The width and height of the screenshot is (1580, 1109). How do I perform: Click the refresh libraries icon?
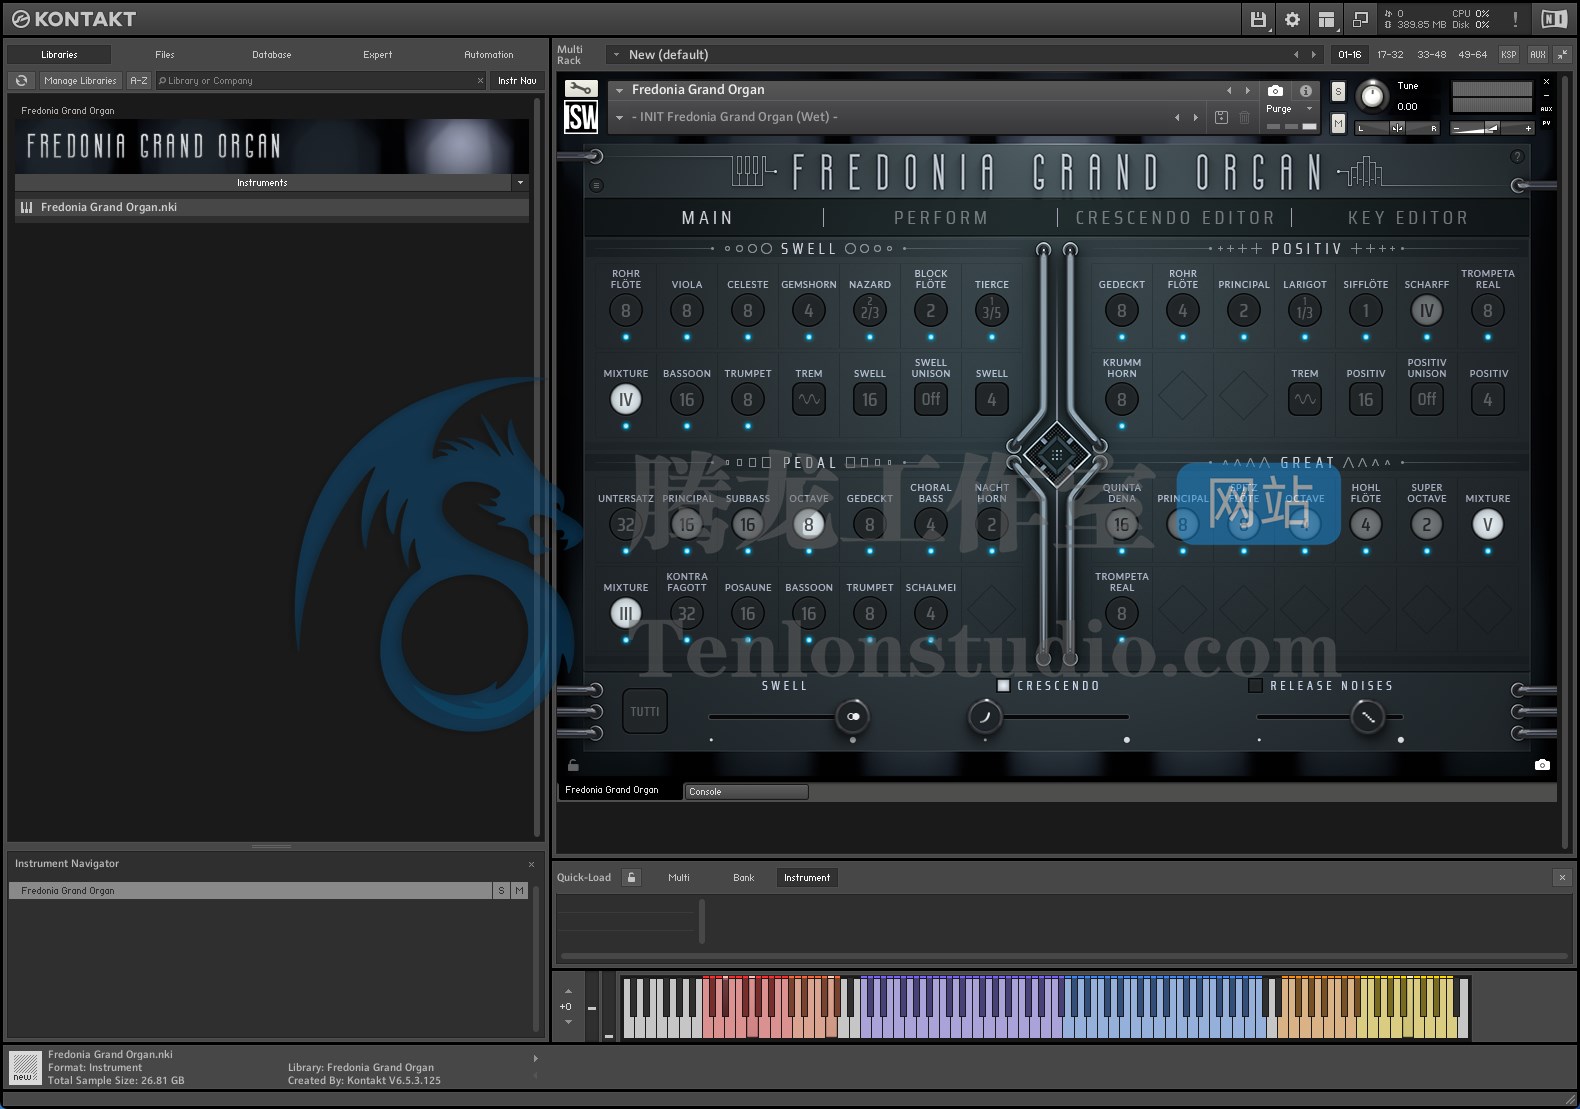tap(22, 81)
